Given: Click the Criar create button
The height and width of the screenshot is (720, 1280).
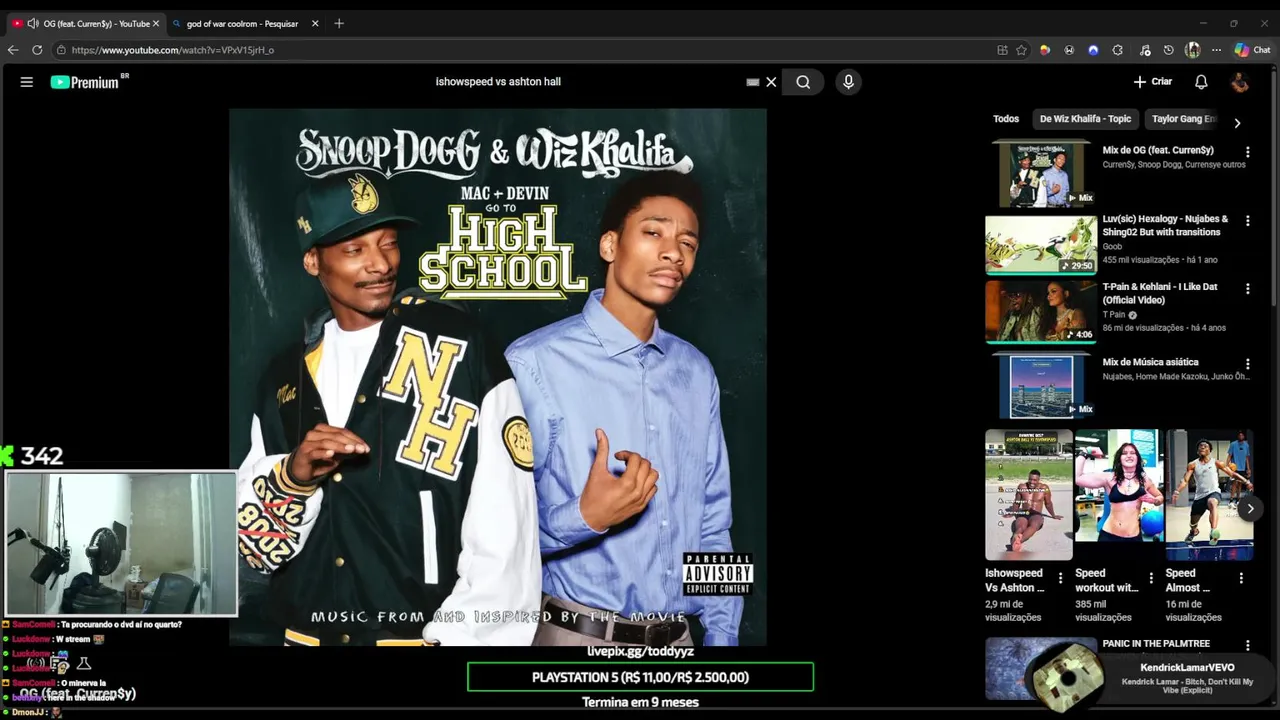Looking at the screenshot, I should pos(1152,82).
